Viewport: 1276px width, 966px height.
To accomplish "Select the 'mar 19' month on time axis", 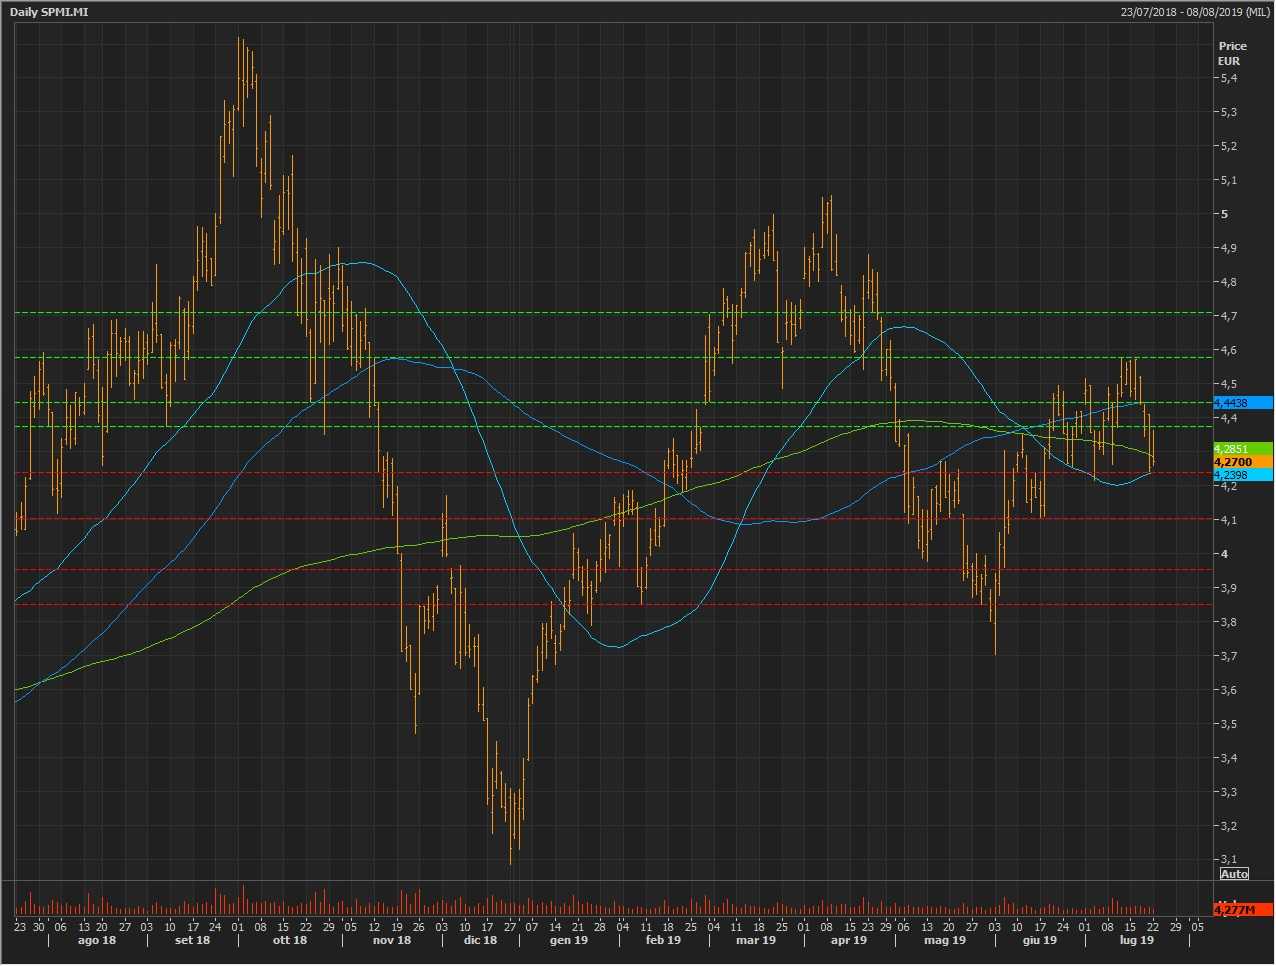I will coord(756,940).
